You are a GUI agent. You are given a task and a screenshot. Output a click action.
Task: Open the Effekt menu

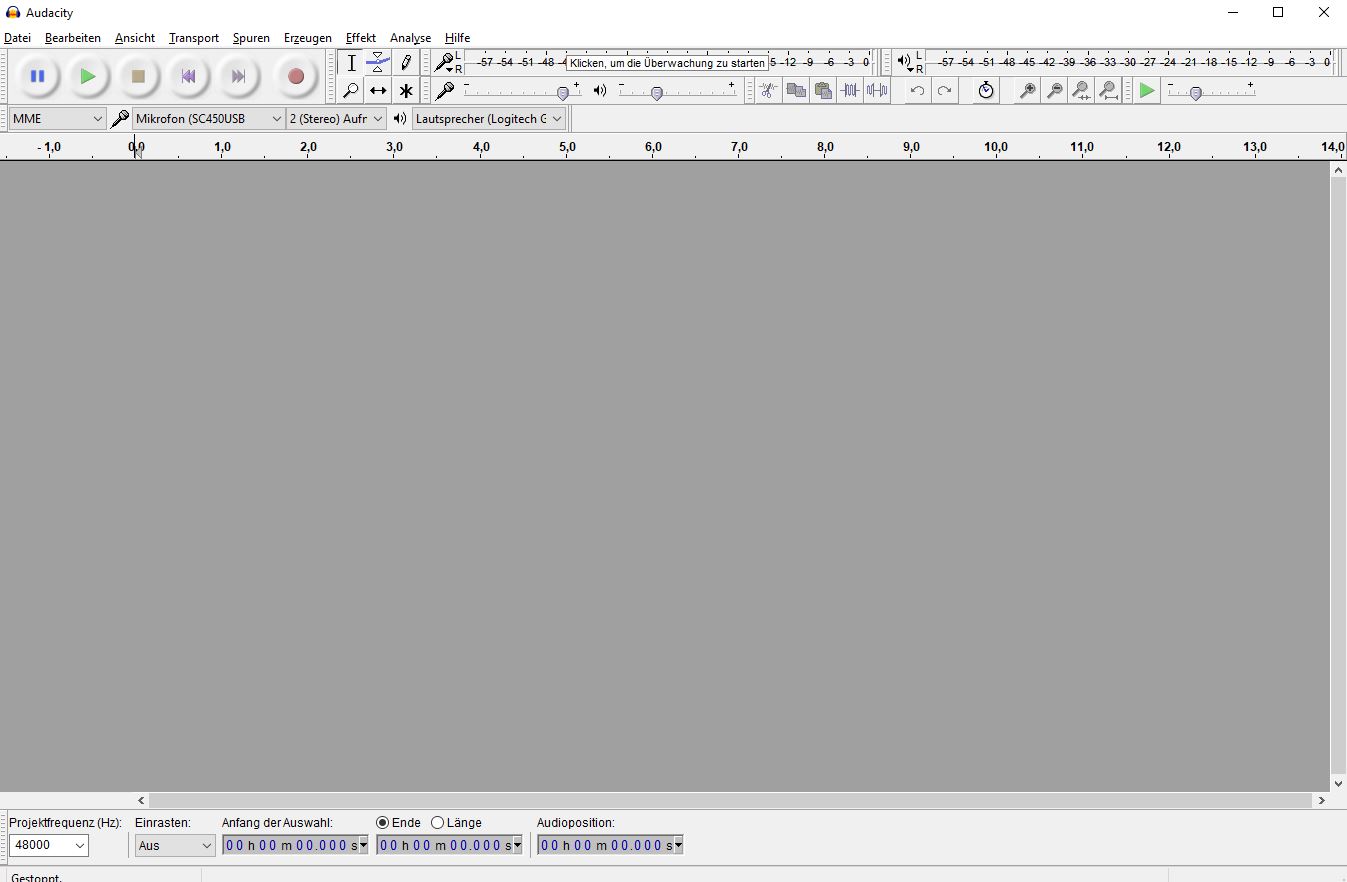361,38
